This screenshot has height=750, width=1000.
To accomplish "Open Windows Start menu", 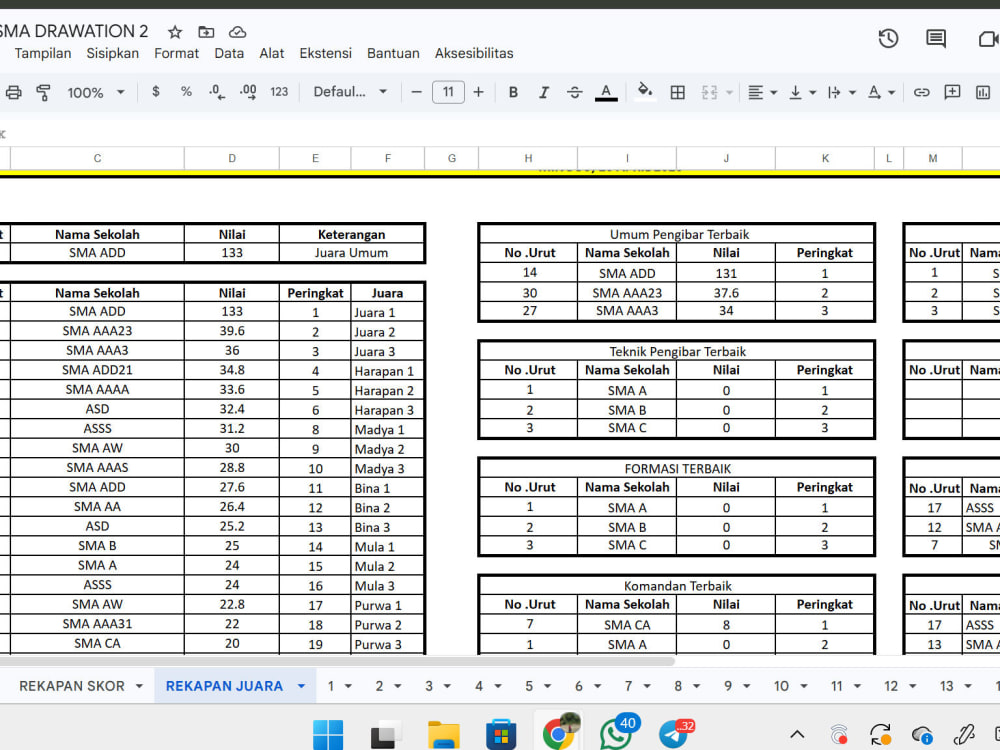I will click(x=328, y=735).
